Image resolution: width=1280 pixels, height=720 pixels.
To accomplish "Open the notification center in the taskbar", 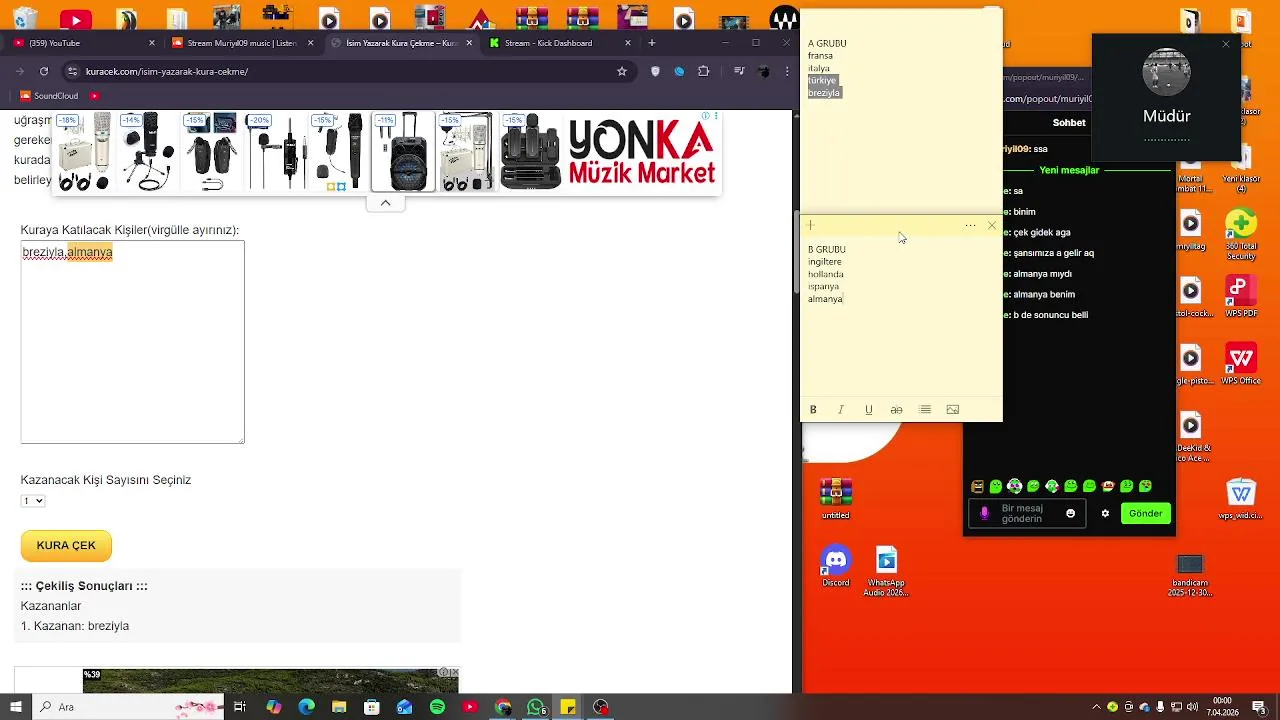I will (x=1261, y=707).
